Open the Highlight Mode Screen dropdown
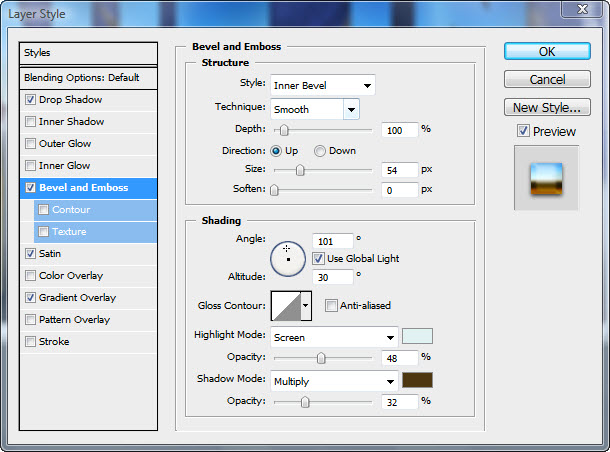610x452 pixels. 335,338
